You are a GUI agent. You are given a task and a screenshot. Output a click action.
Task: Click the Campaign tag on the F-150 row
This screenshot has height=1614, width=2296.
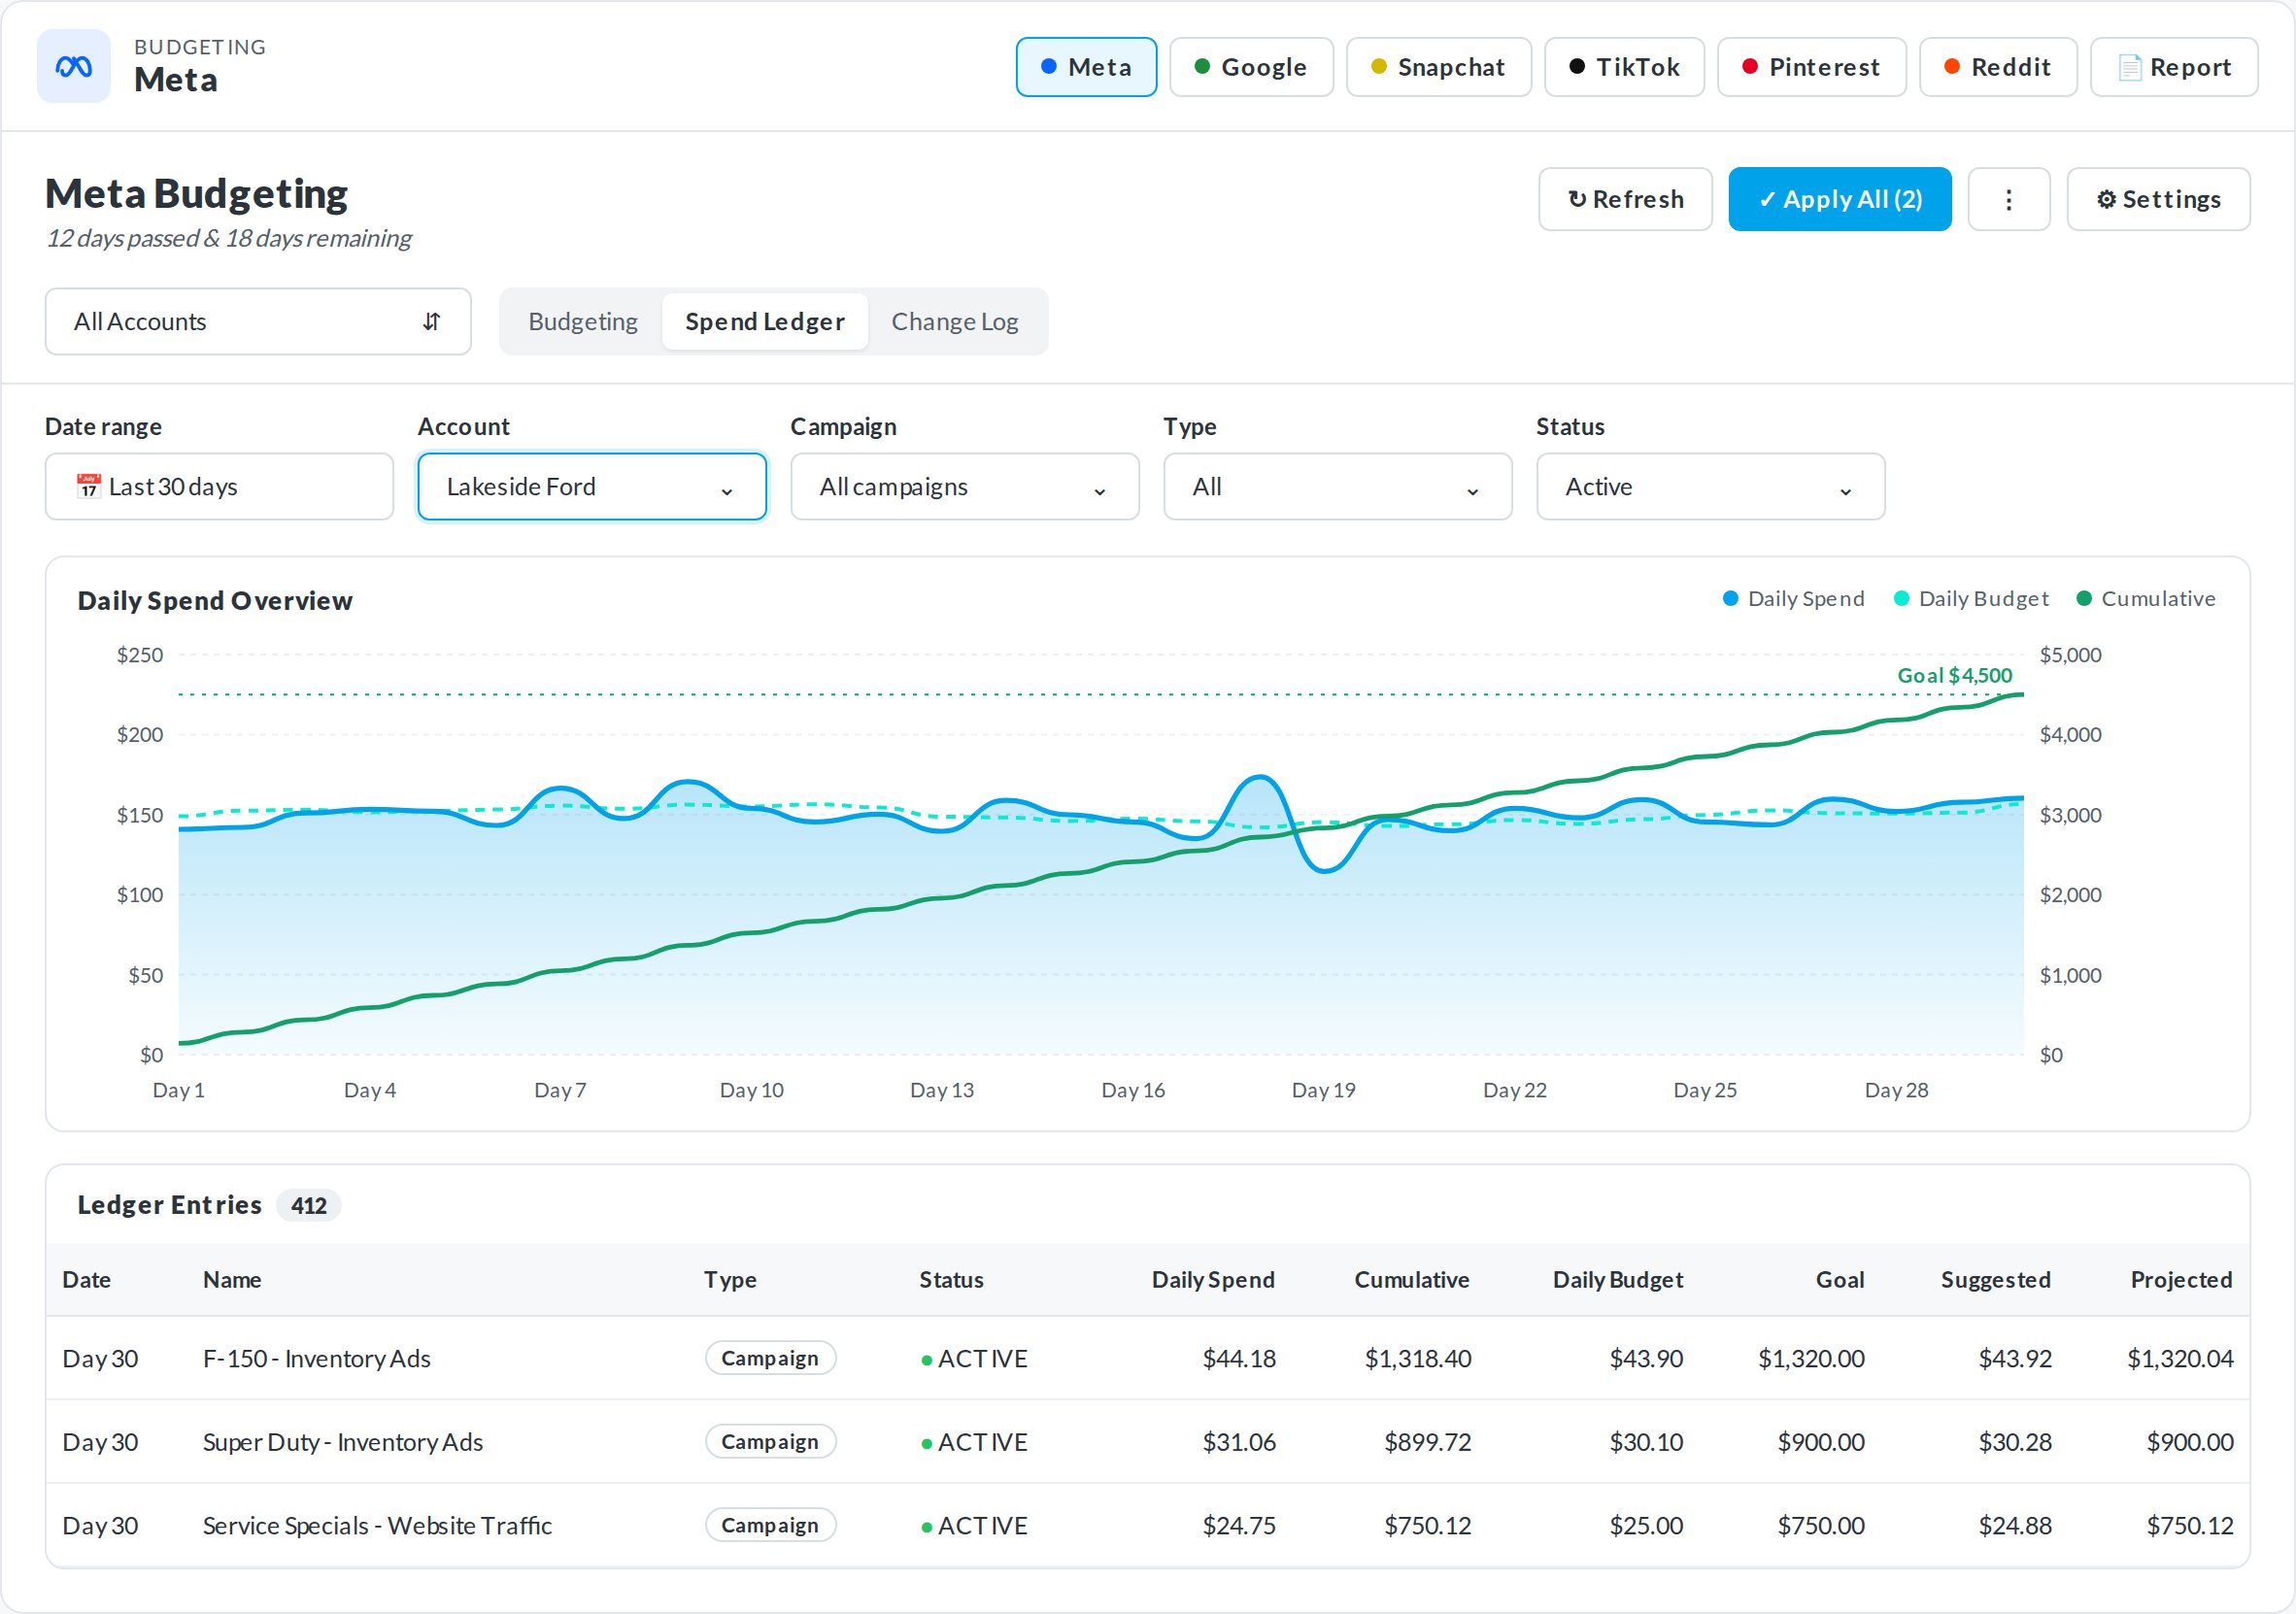[x=770, y=1357]
